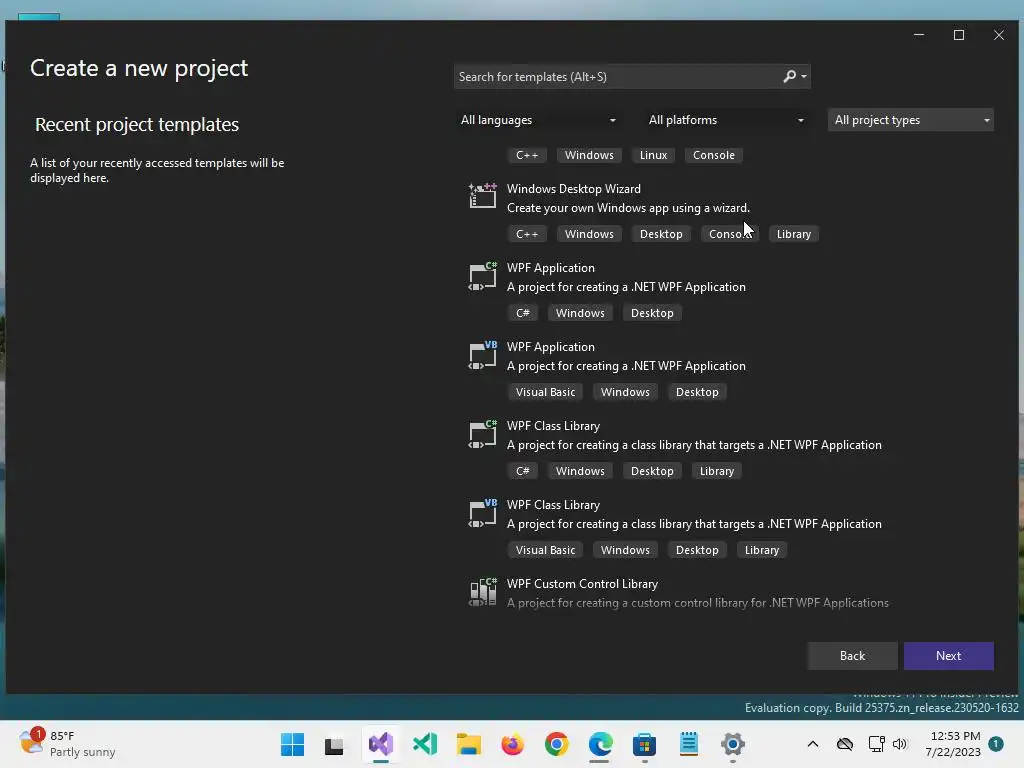Open the weather widget showing 85°F
Viewport: 1024px width, 768px height.
click(67, 744)
